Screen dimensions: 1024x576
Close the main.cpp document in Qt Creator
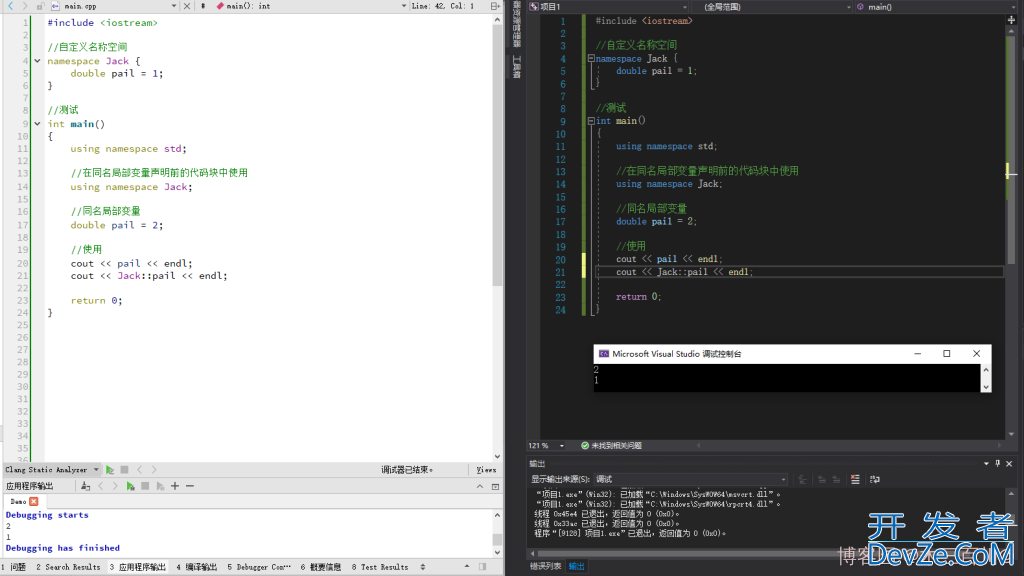(x=187, y=6)
